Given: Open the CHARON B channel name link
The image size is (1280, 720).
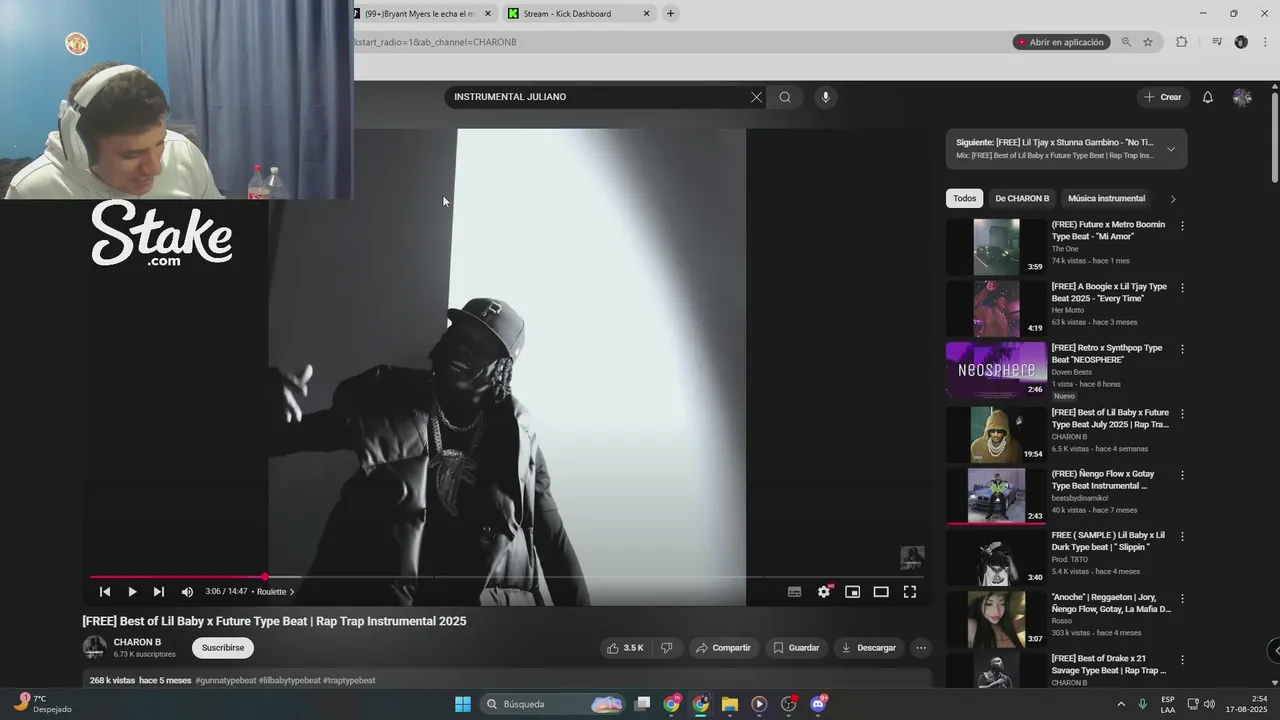Looking at the screenshot, I should (137, 642).
